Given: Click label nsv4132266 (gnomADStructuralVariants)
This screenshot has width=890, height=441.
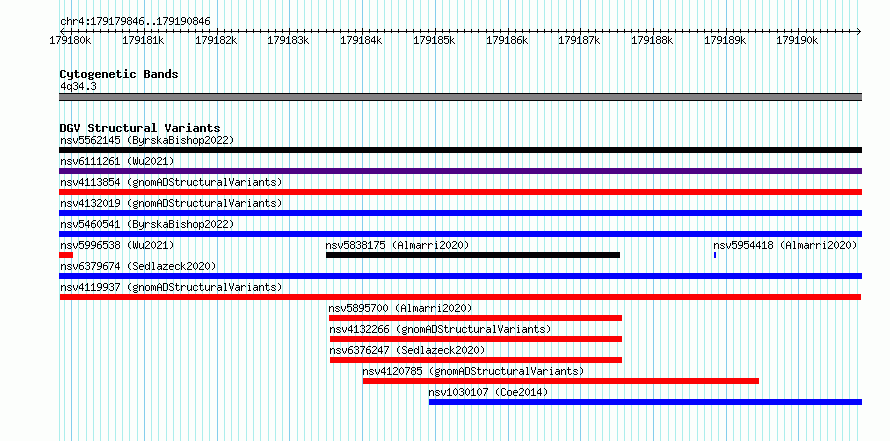Looking at the screenshot, I should pos(440,329).
